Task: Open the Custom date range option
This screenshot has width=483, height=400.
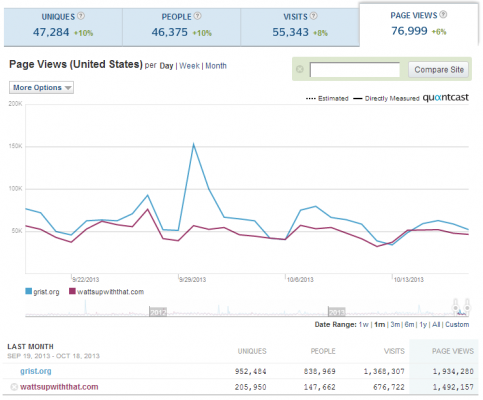Action: [457, 325]
